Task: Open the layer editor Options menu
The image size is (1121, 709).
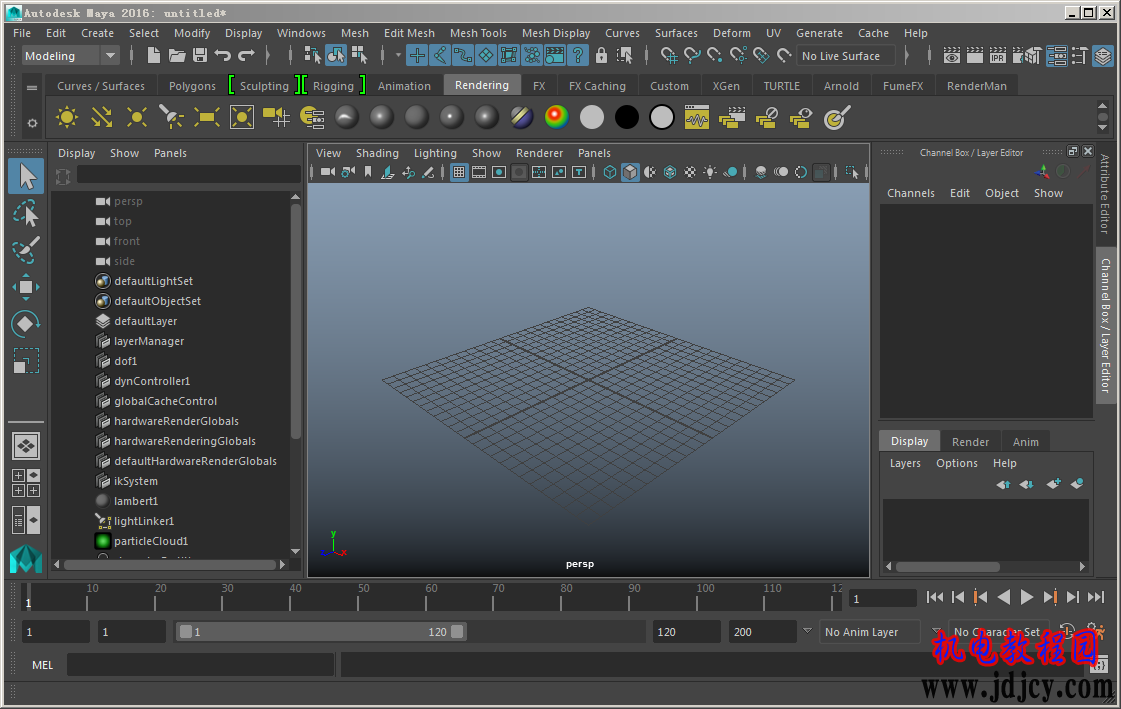Action: coord(957,463)
